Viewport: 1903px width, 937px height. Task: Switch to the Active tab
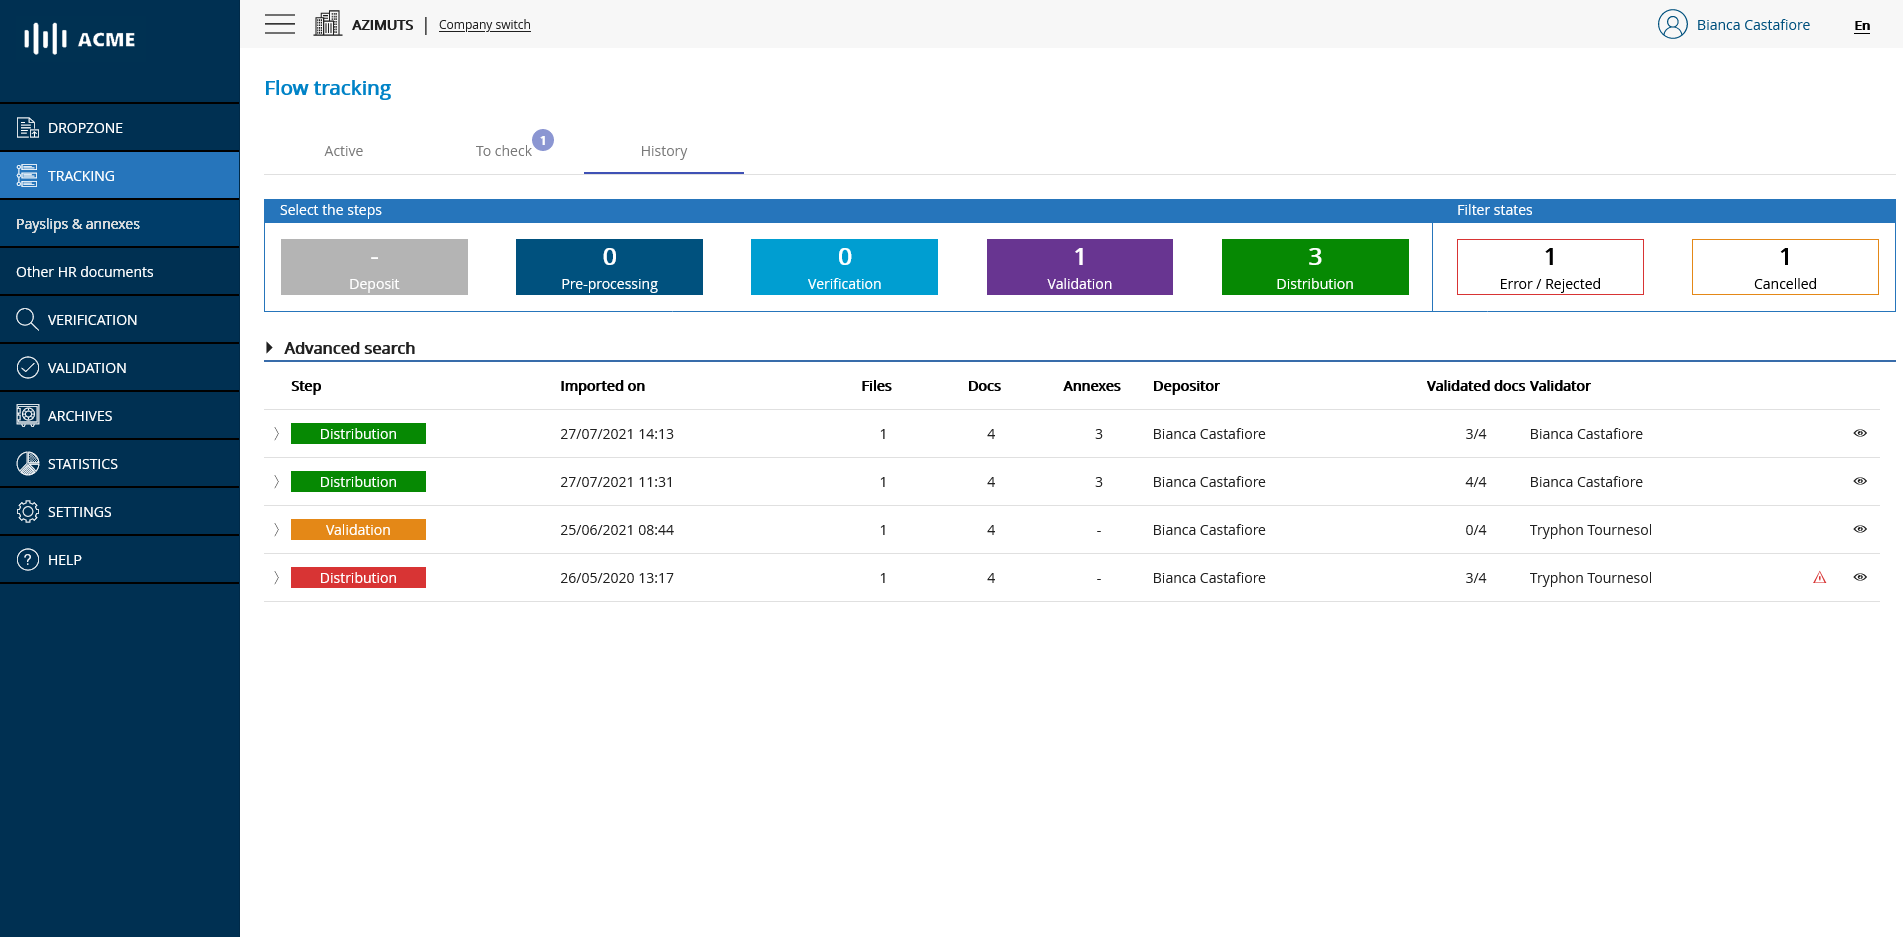coord(343,151)
